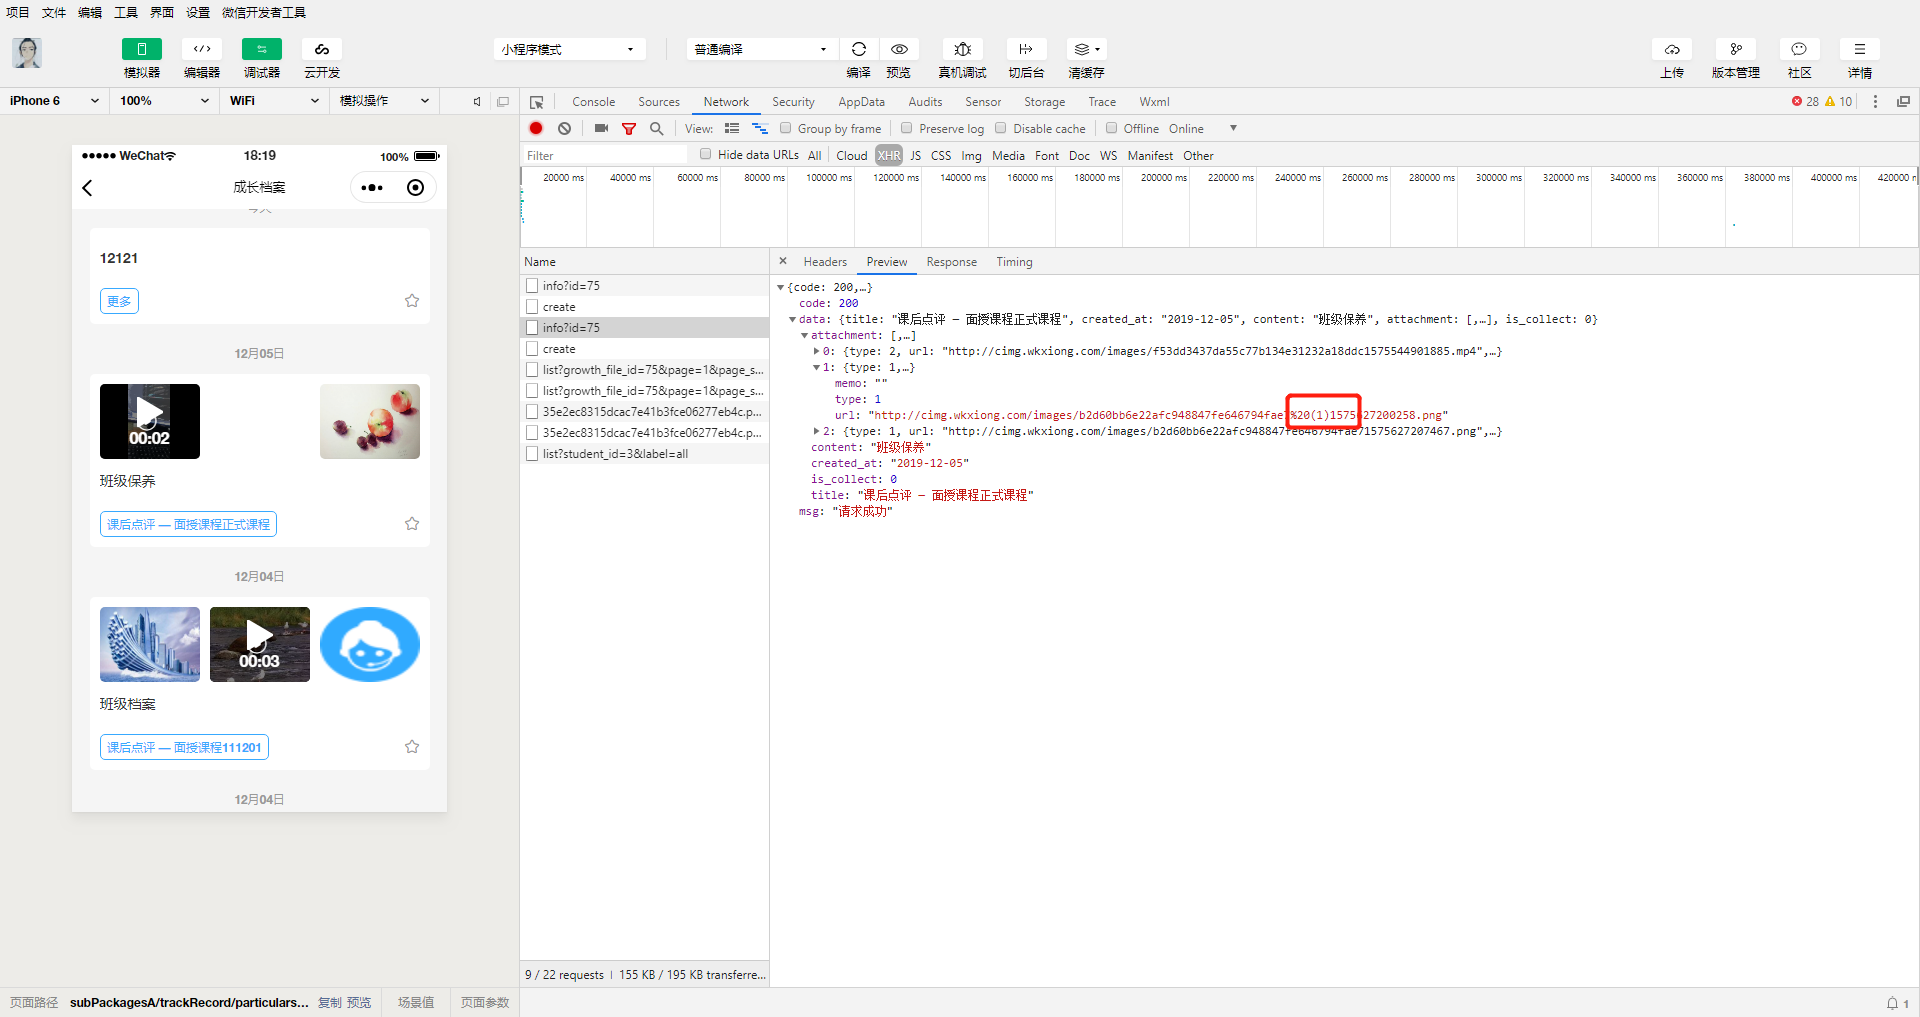
Task: Enable the Preserve log checkbox
Action: click(906, 128)
